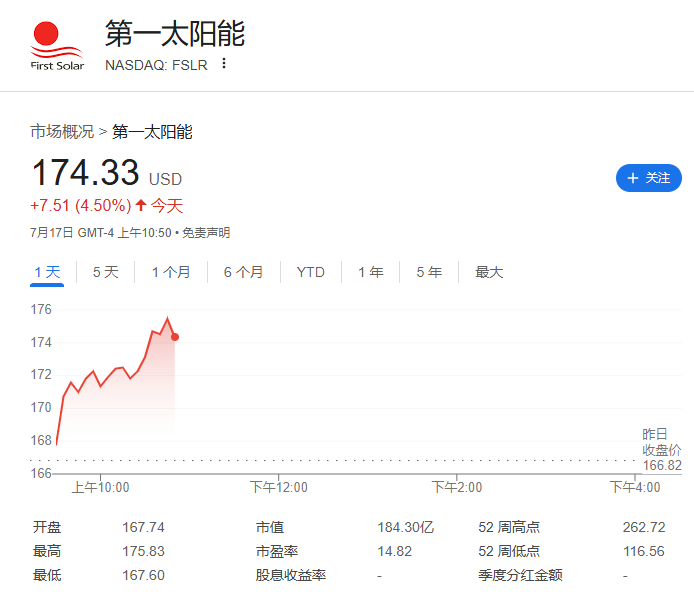Image resolution: width=694 pixels, height=600 pixels.
Task: Show the 1 年 chart range
Action: click(x=370, y=272)
